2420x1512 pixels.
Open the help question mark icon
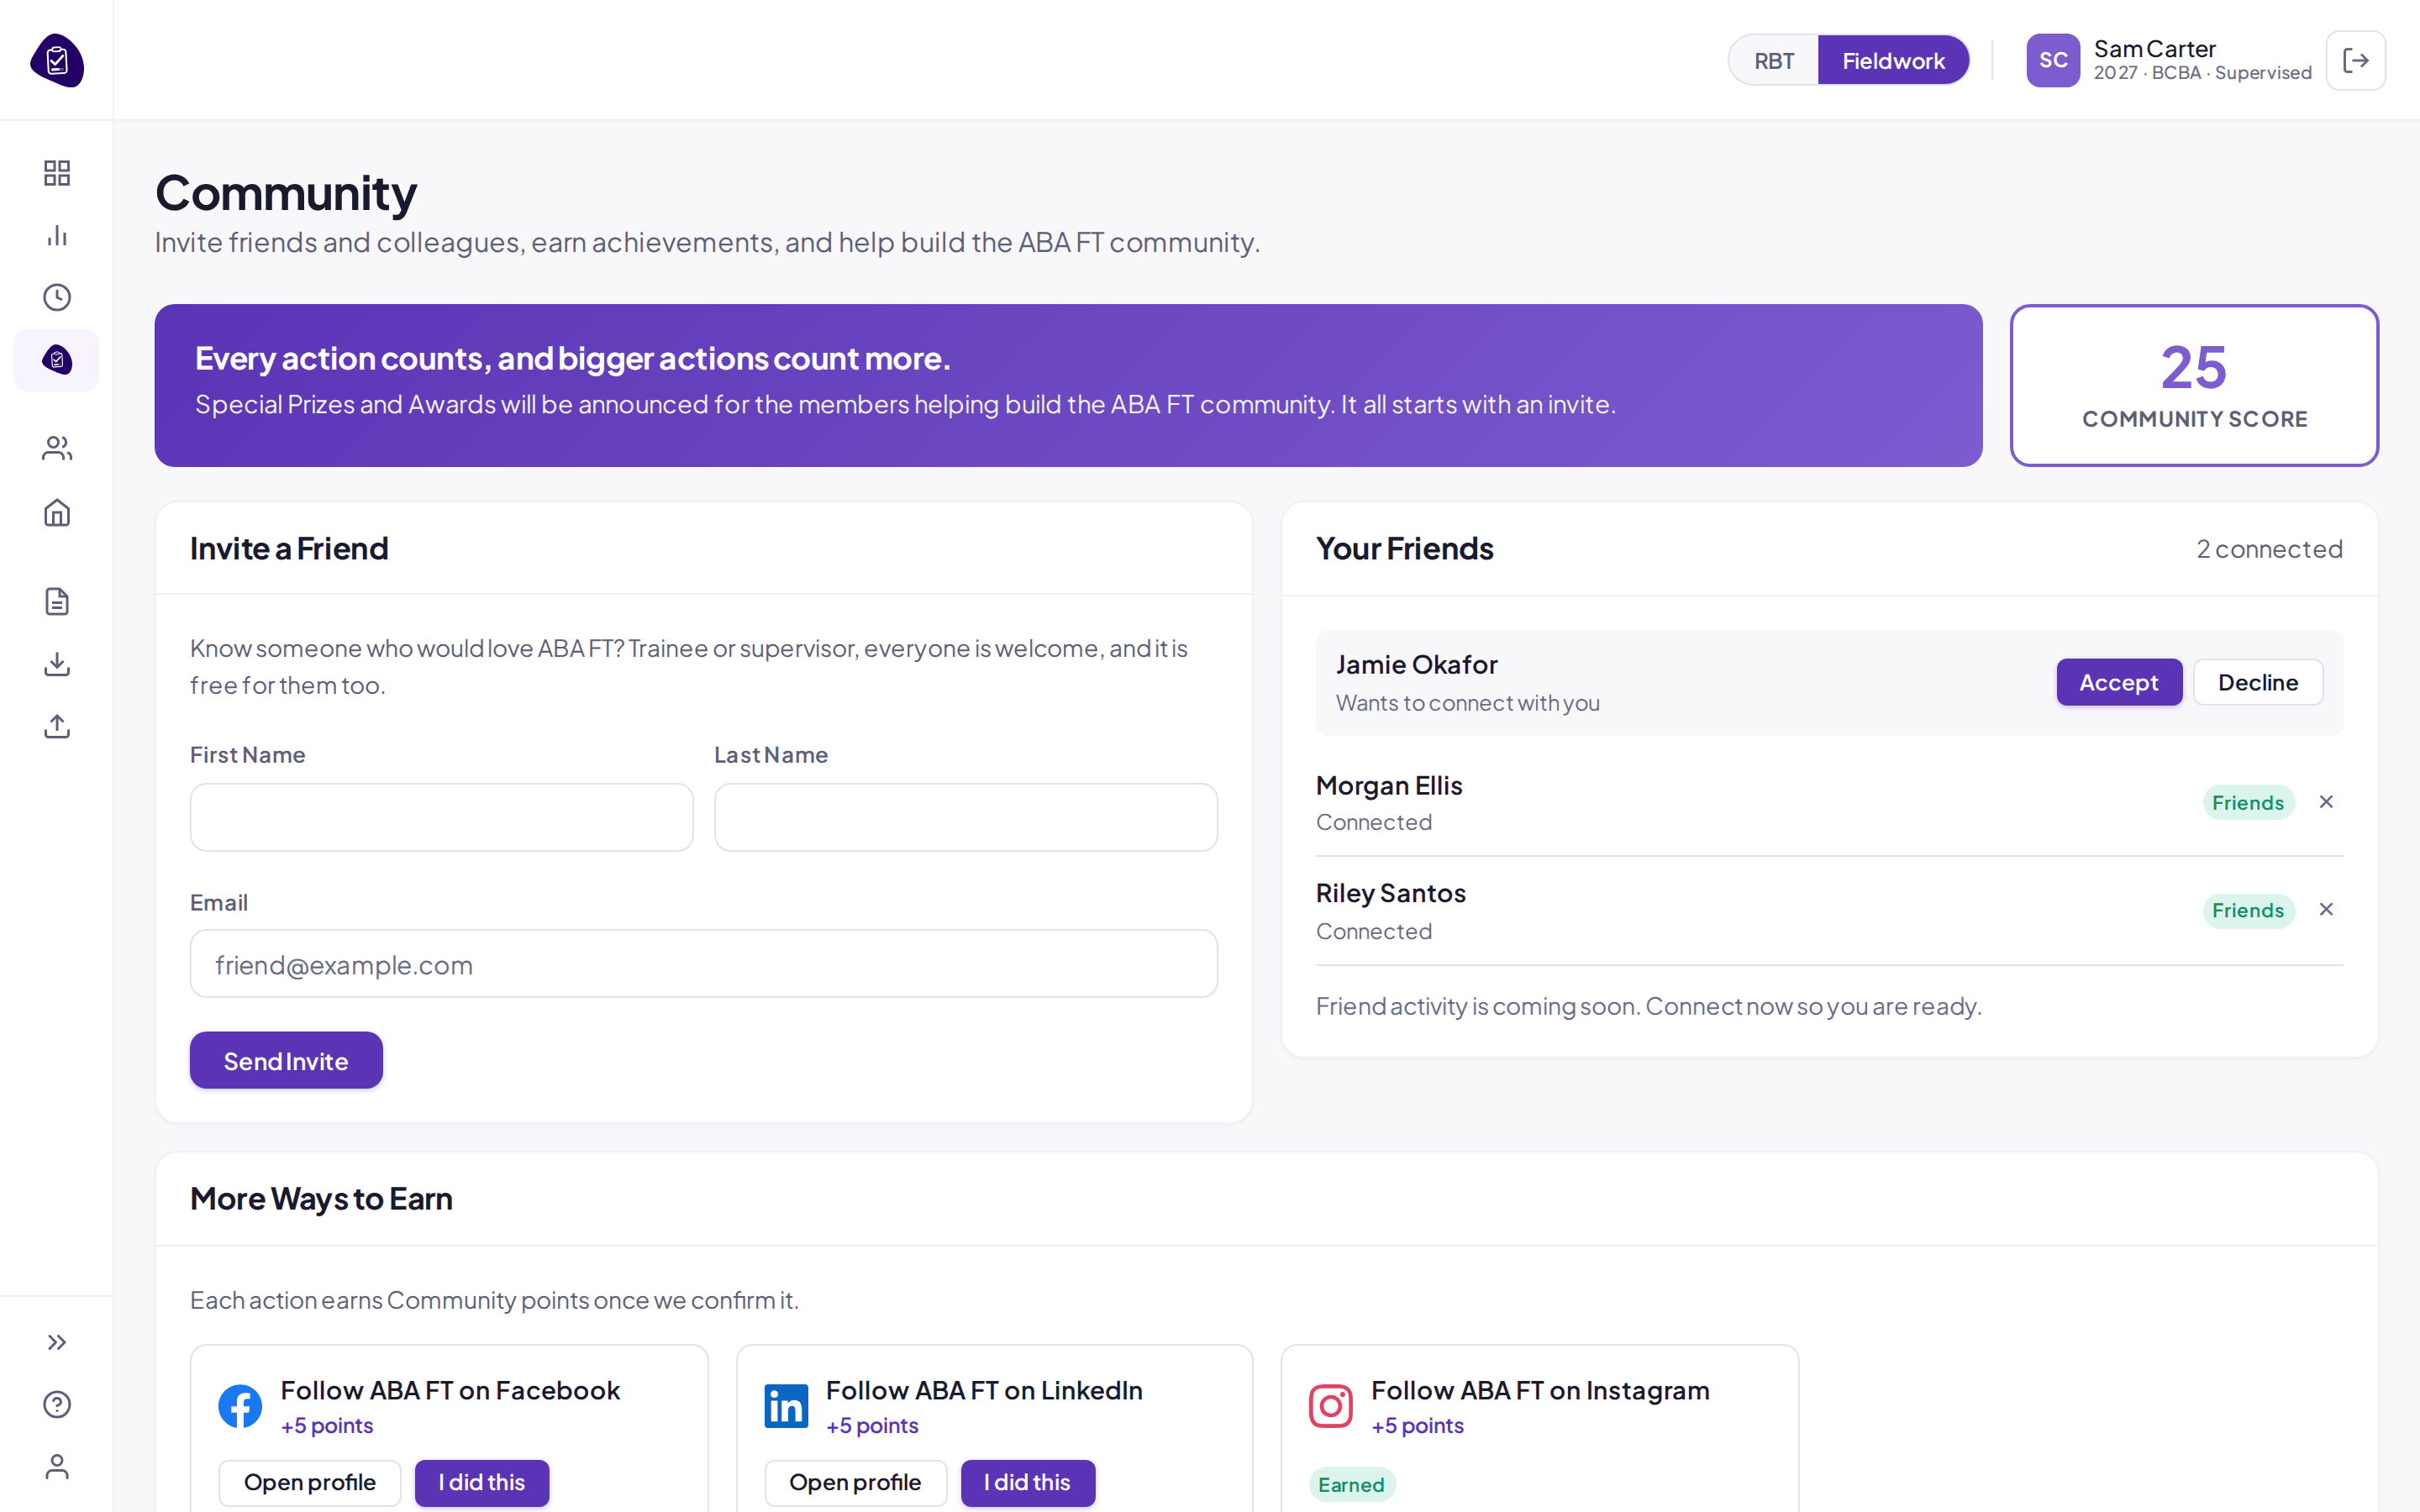point(57,1404)
